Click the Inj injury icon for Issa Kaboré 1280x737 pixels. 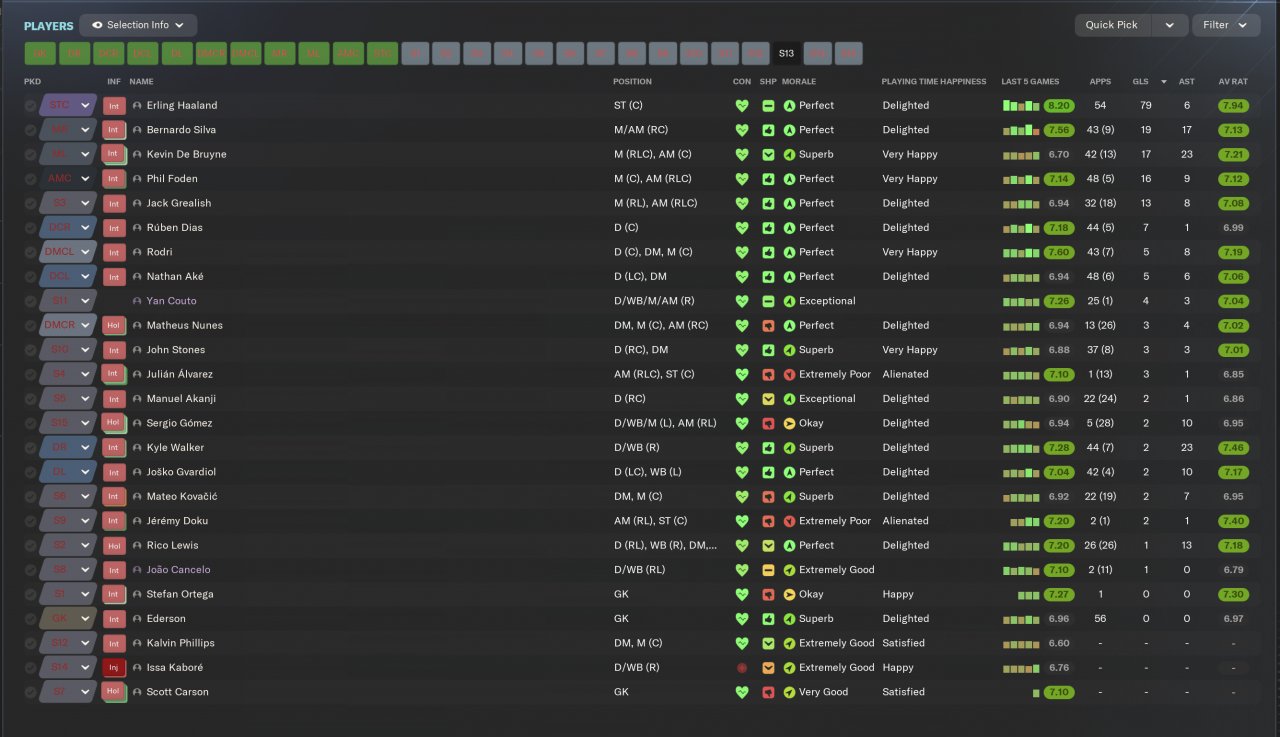tap(114, 667)
